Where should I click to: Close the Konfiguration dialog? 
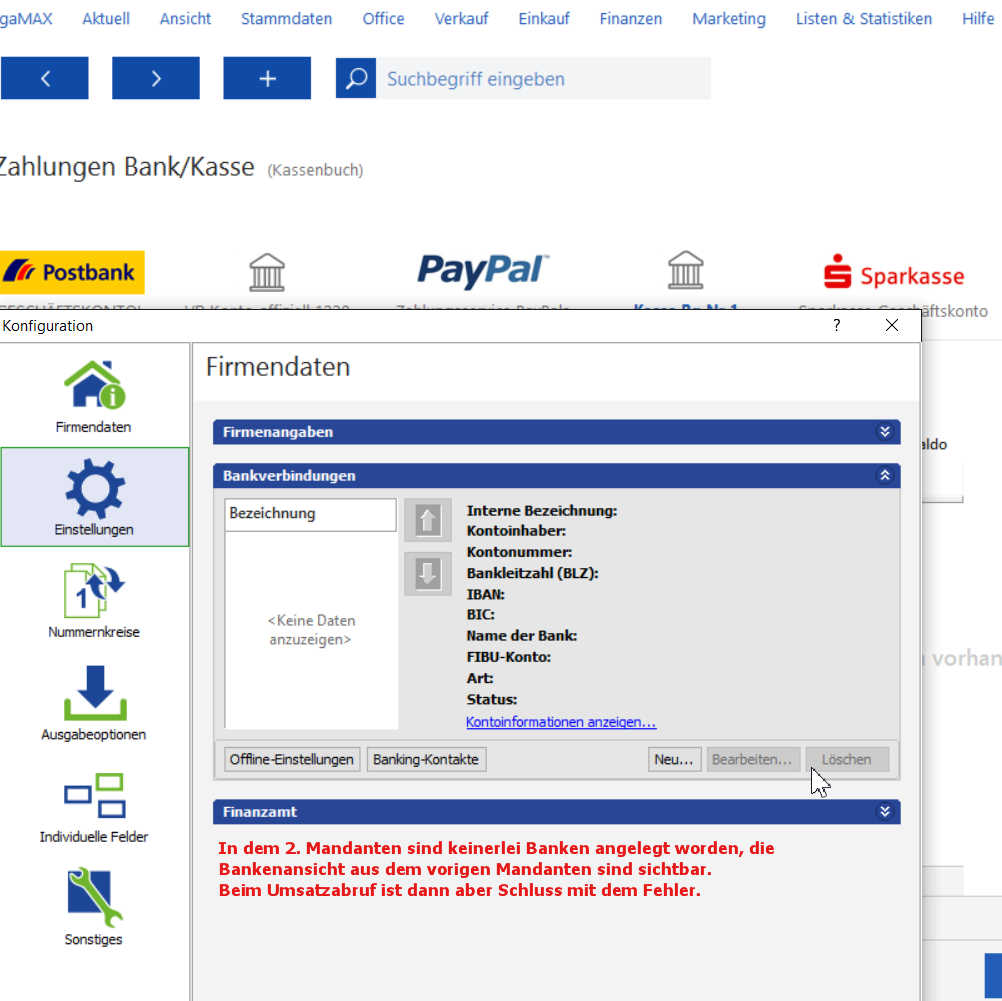[x=892, y=325]
